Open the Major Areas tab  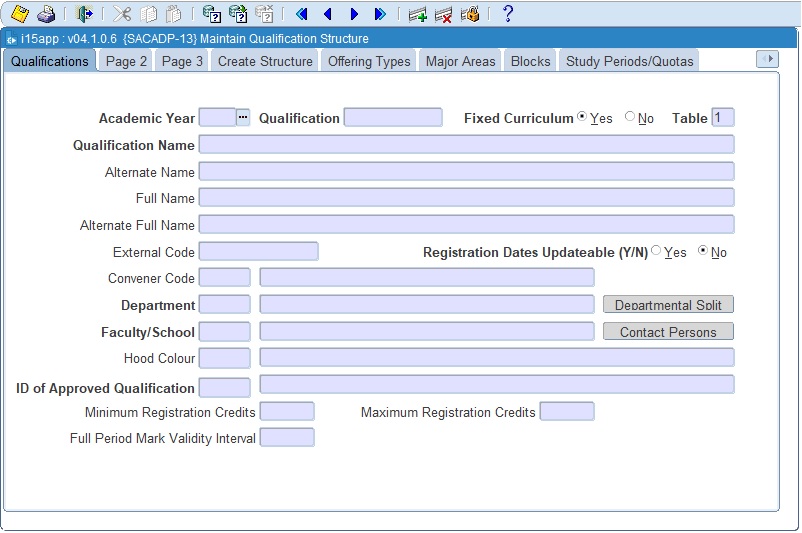point(460,61)
